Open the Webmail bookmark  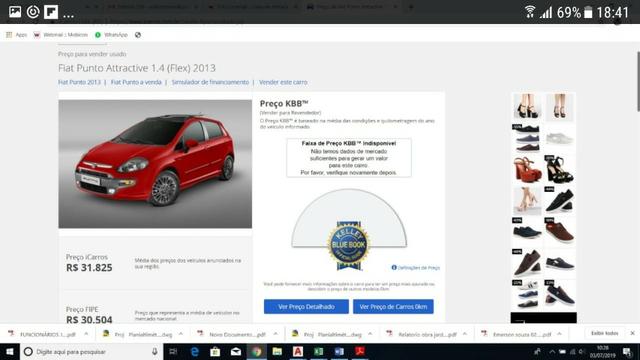pos(61,35)
